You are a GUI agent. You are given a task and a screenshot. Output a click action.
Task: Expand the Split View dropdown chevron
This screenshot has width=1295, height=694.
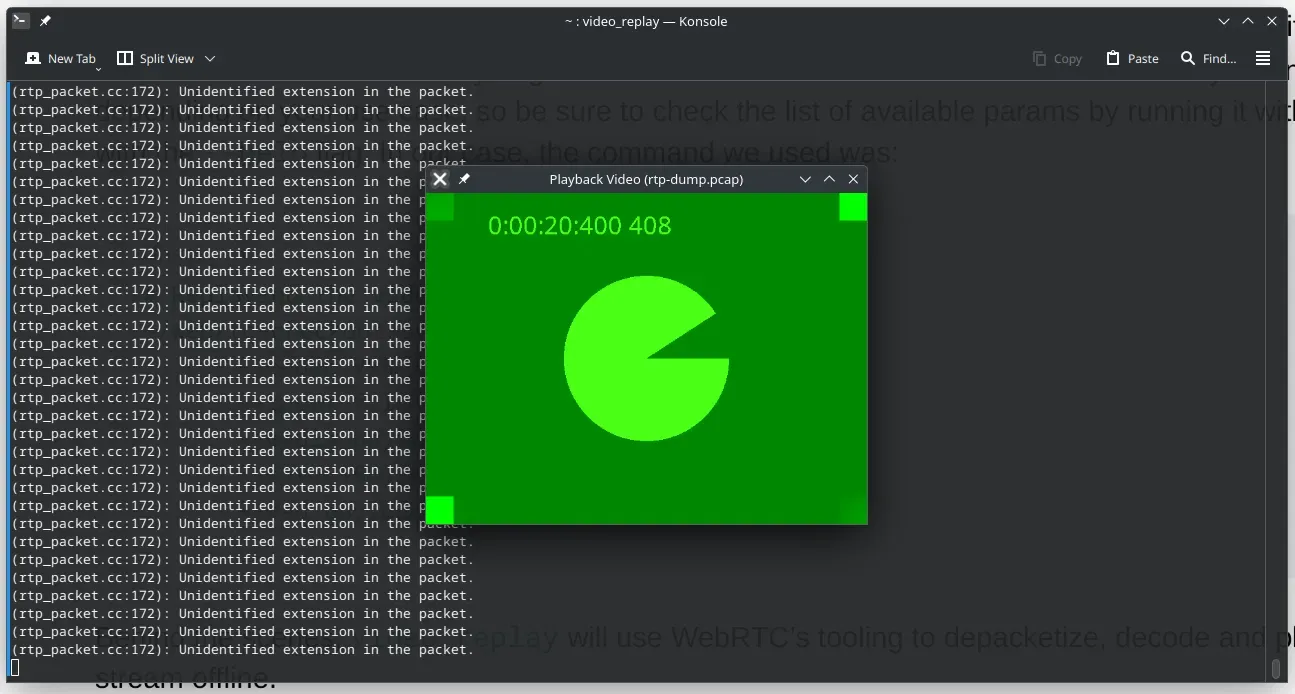click(x=210, y=59)
